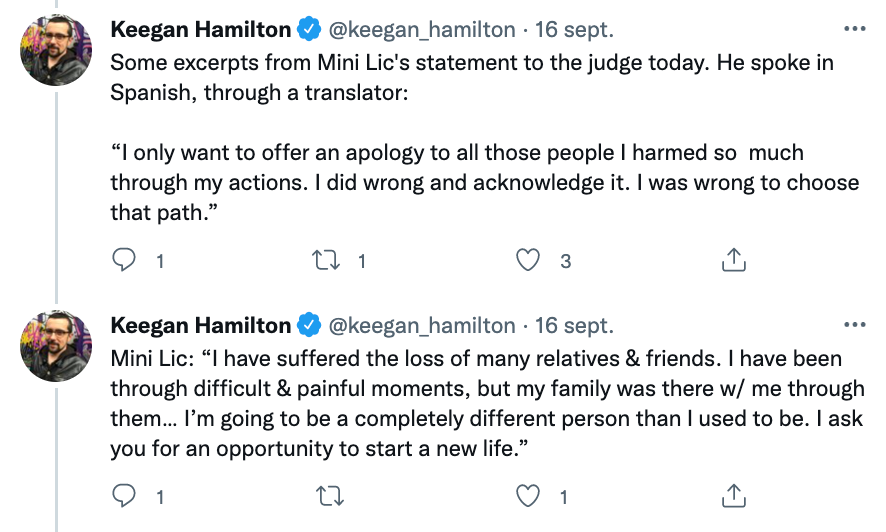
Task: Visit @keegan_hamilton handle in second tweet
Action: [x=422, y=326]
